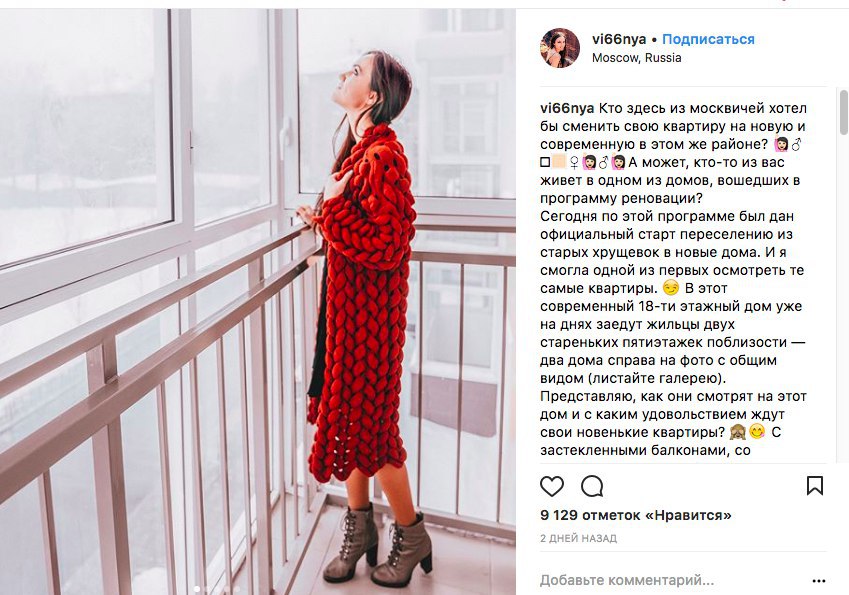Click vi66nya username at caption start

567,108
